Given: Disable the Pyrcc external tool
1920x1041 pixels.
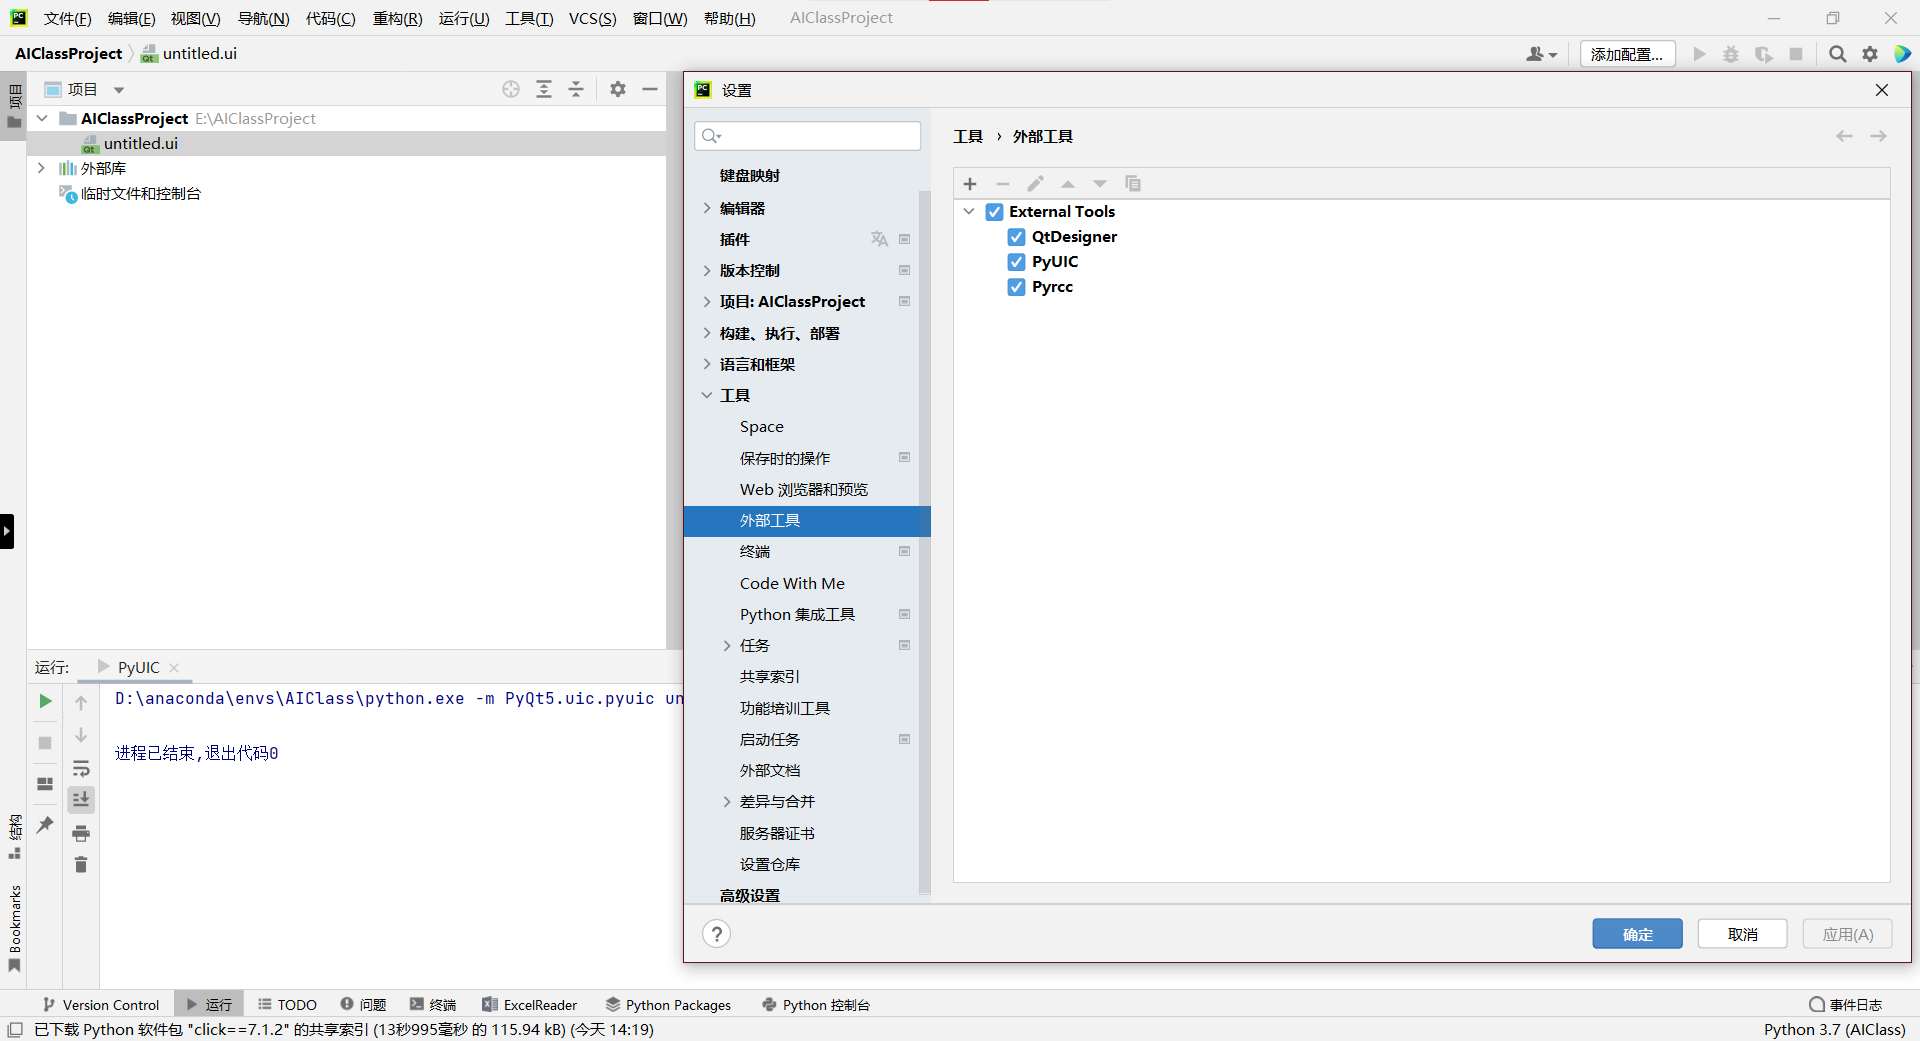Looking at the screenshot, I should 1017,287.
